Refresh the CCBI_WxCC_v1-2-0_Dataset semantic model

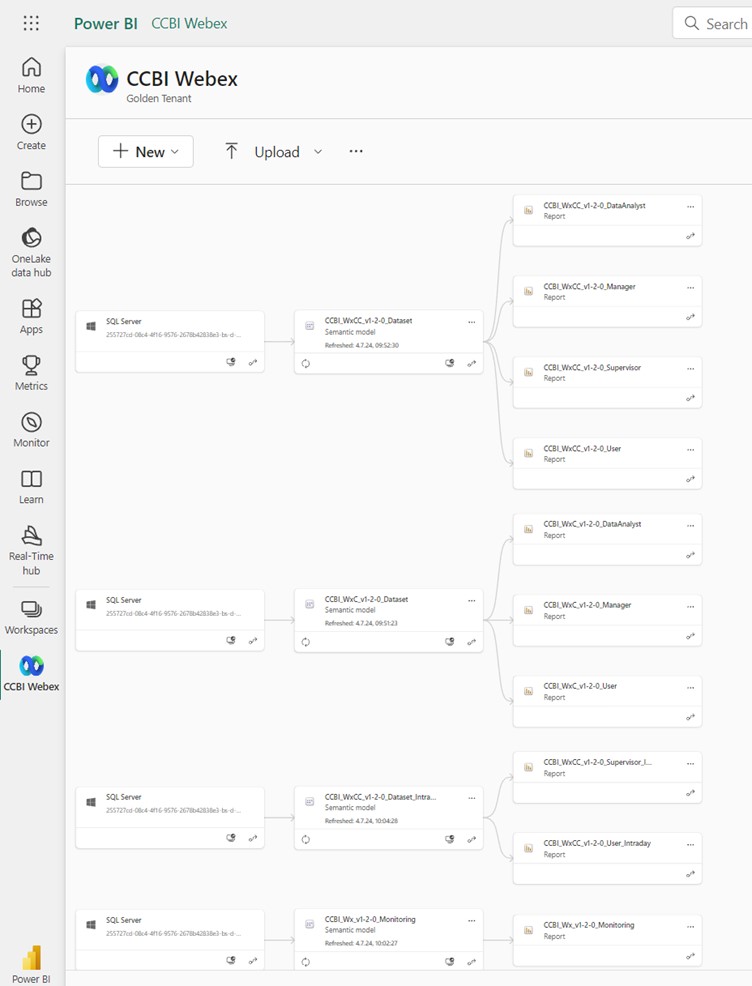(x=306, y=363)
